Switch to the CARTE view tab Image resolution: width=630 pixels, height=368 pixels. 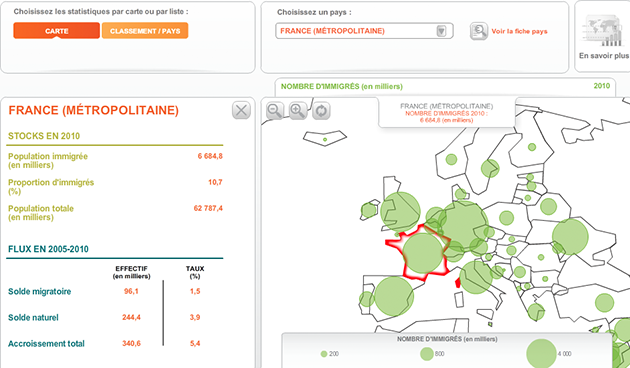click(57, 31)
